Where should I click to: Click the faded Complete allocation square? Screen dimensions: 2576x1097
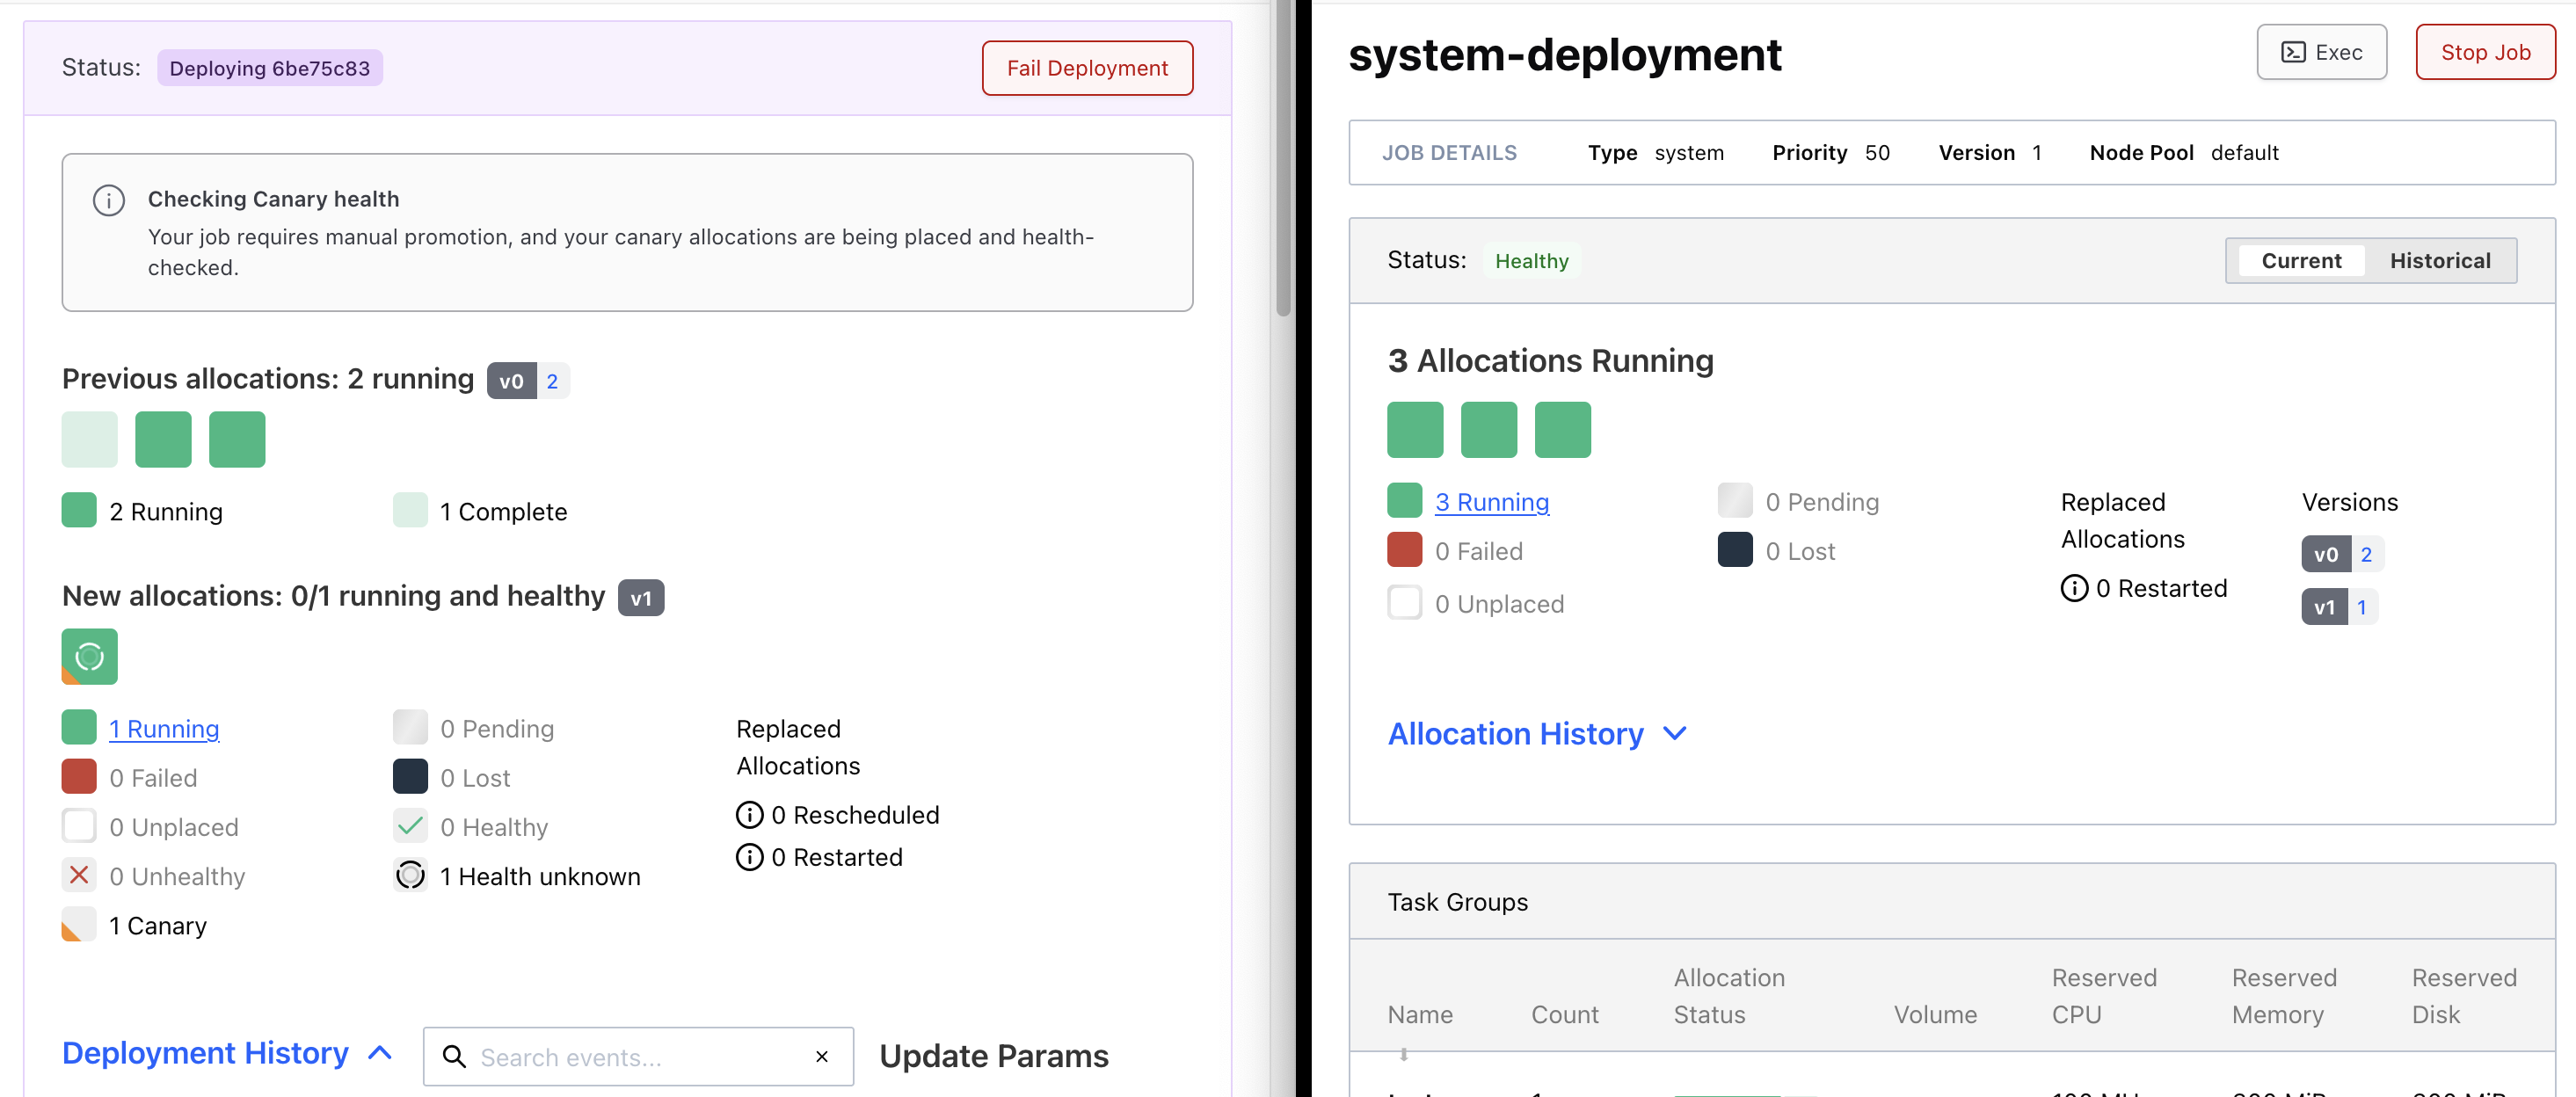[x=90, y=439]
